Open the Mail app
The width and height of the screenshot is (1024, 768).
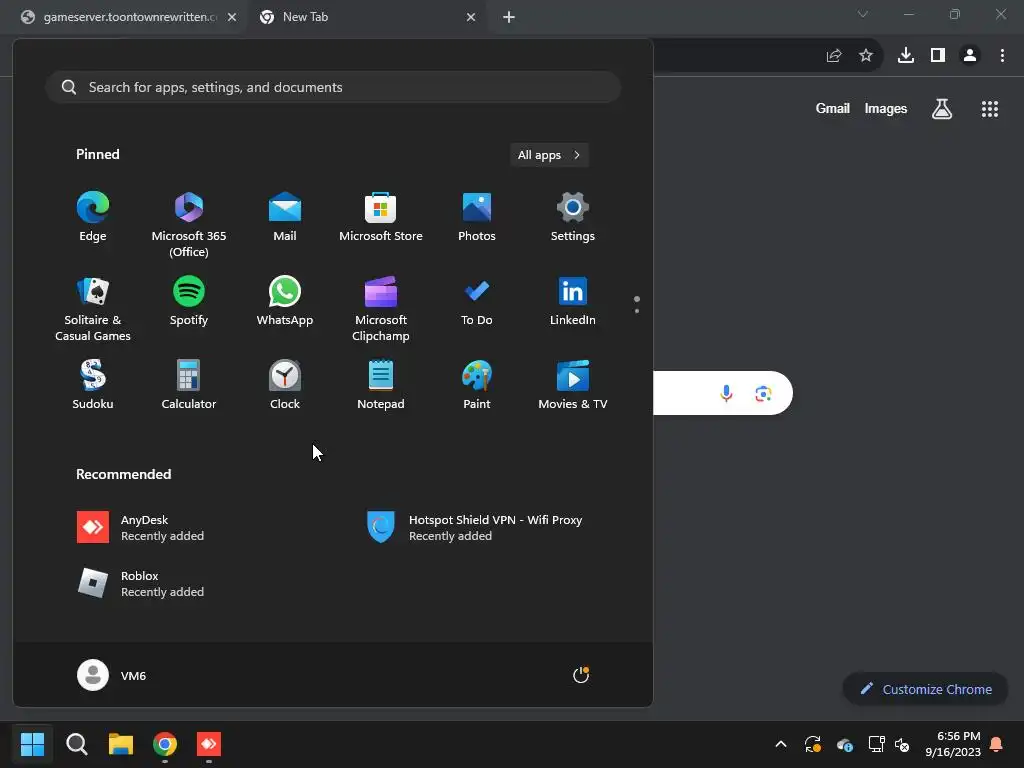[285, 217]
